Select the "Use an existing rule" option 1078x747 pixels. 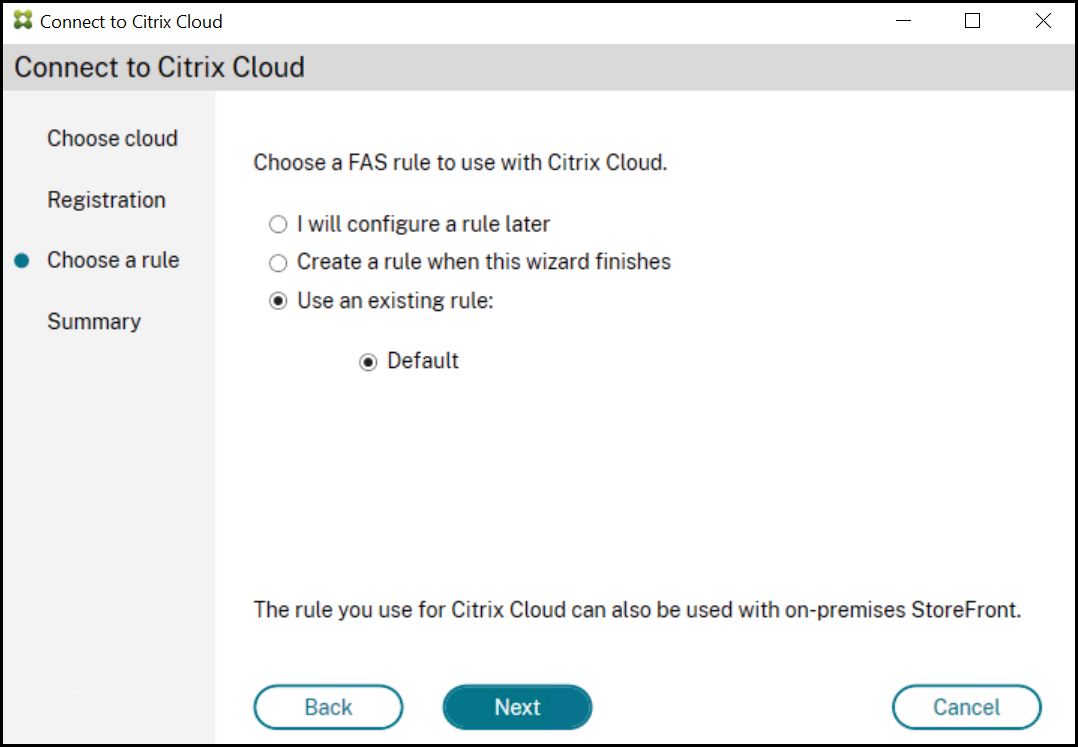[x=278, y=301]
